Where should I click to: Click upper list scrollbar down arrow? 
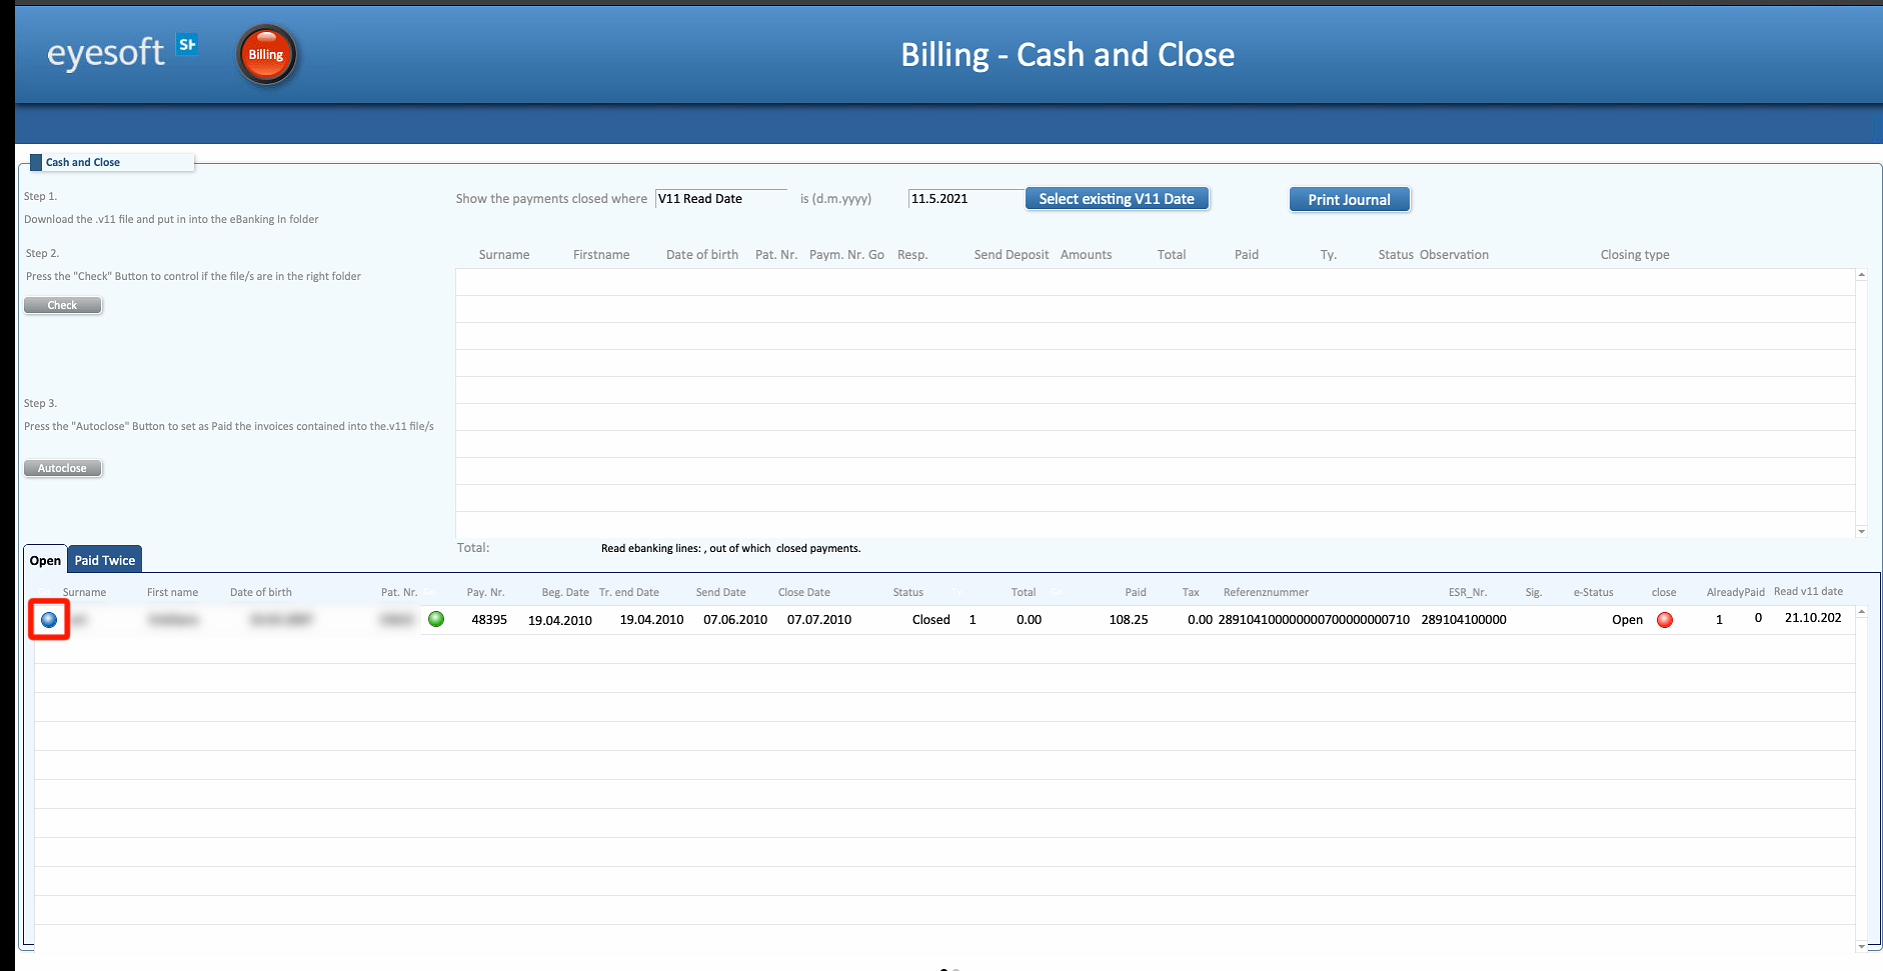1861,531
